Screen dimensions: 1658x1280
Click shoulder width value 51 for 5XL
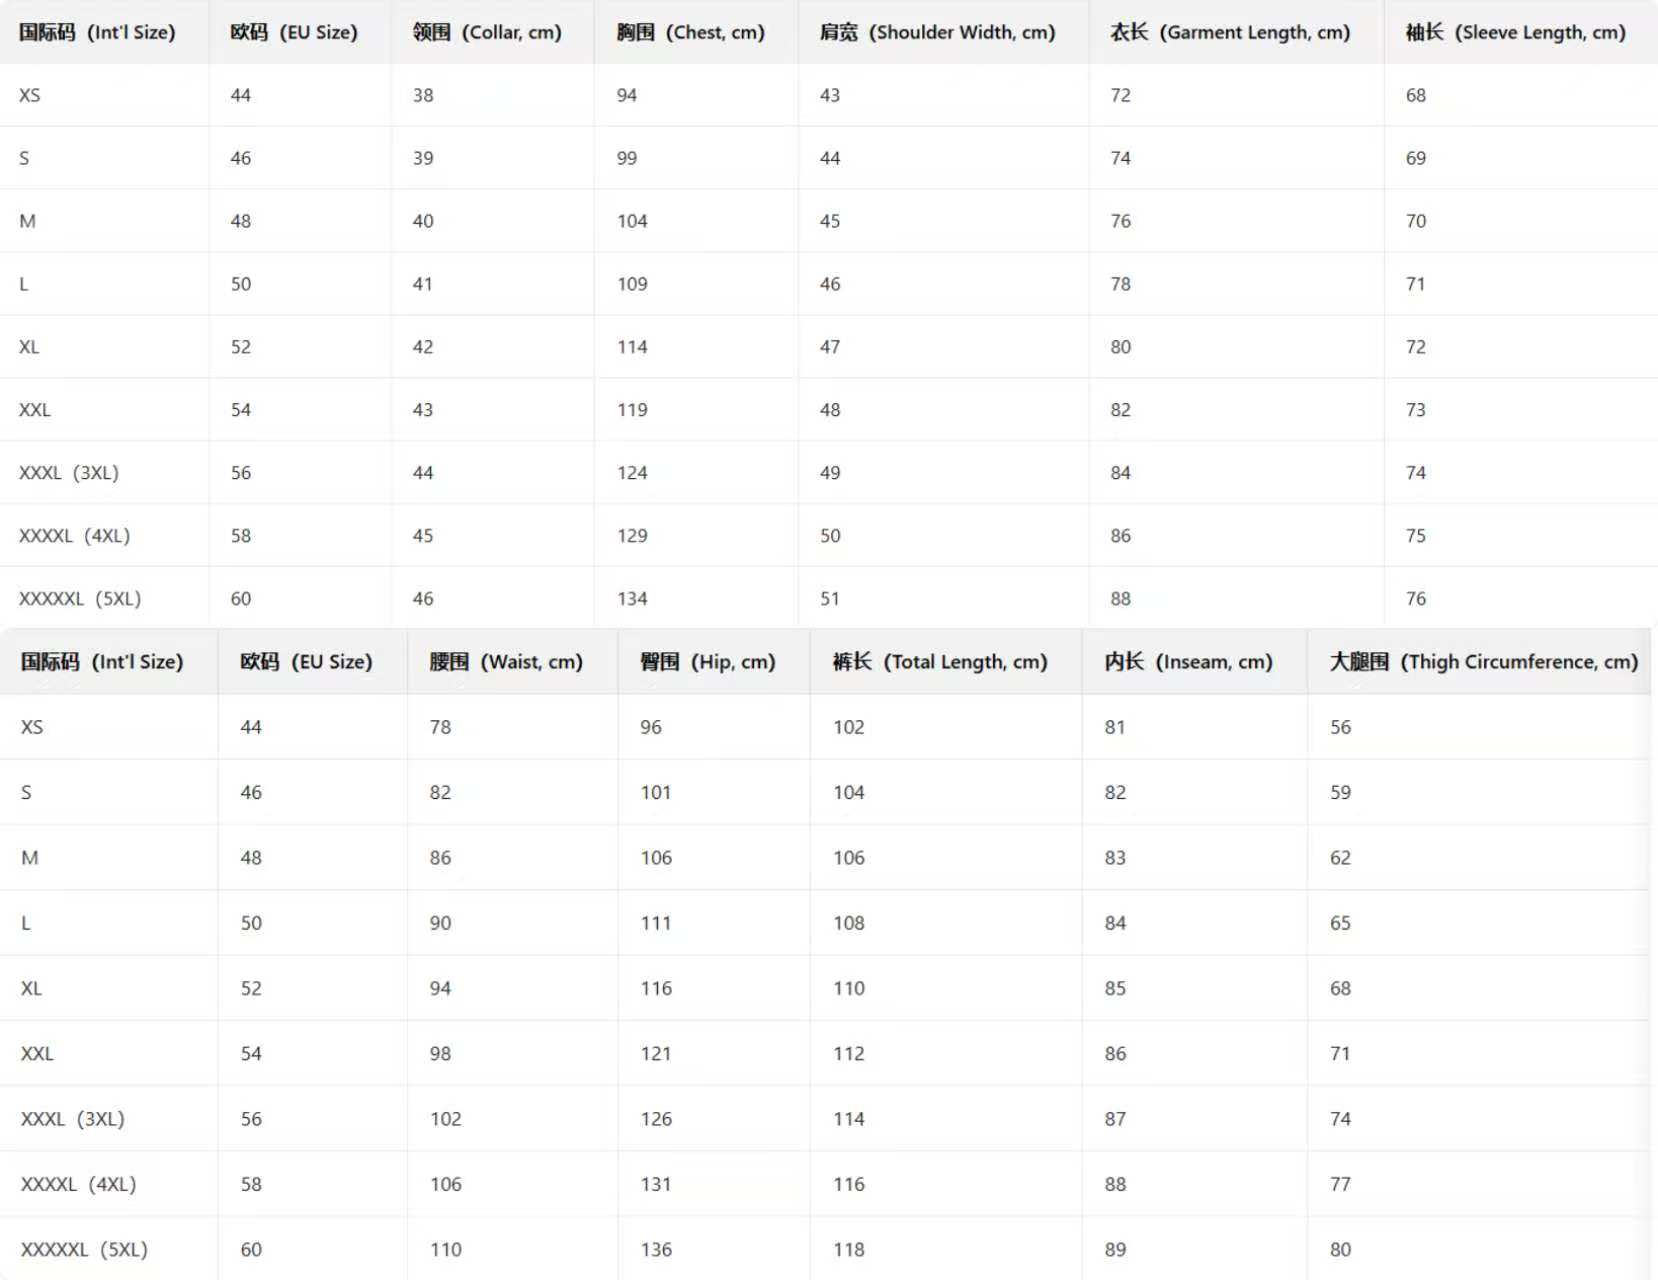click(x=830, y=599)
